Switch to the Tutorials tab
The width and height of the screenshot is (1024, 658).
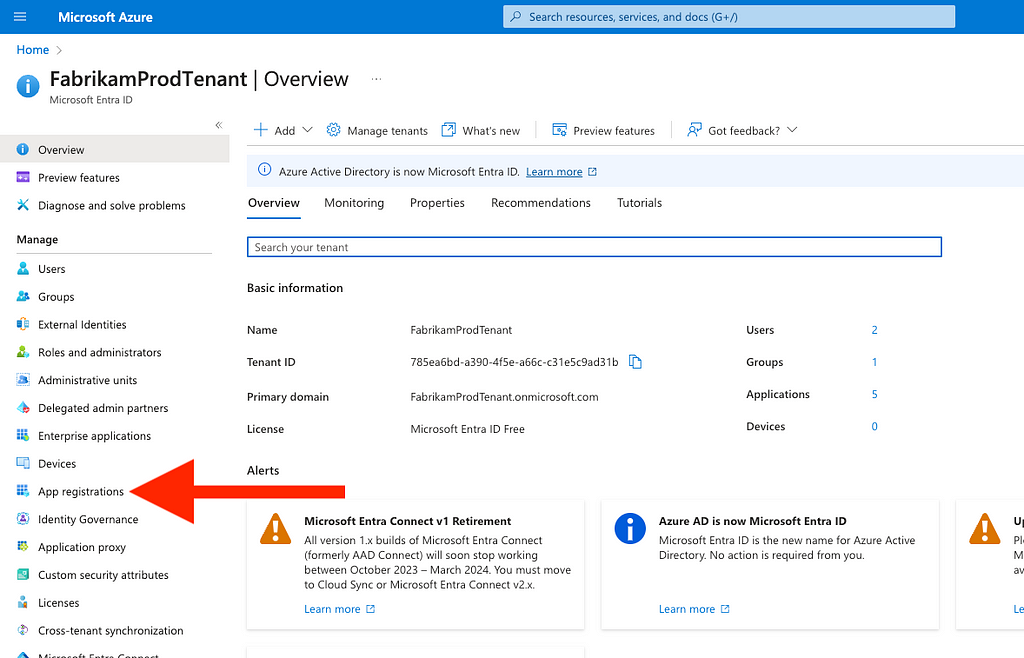click(639, 203)
